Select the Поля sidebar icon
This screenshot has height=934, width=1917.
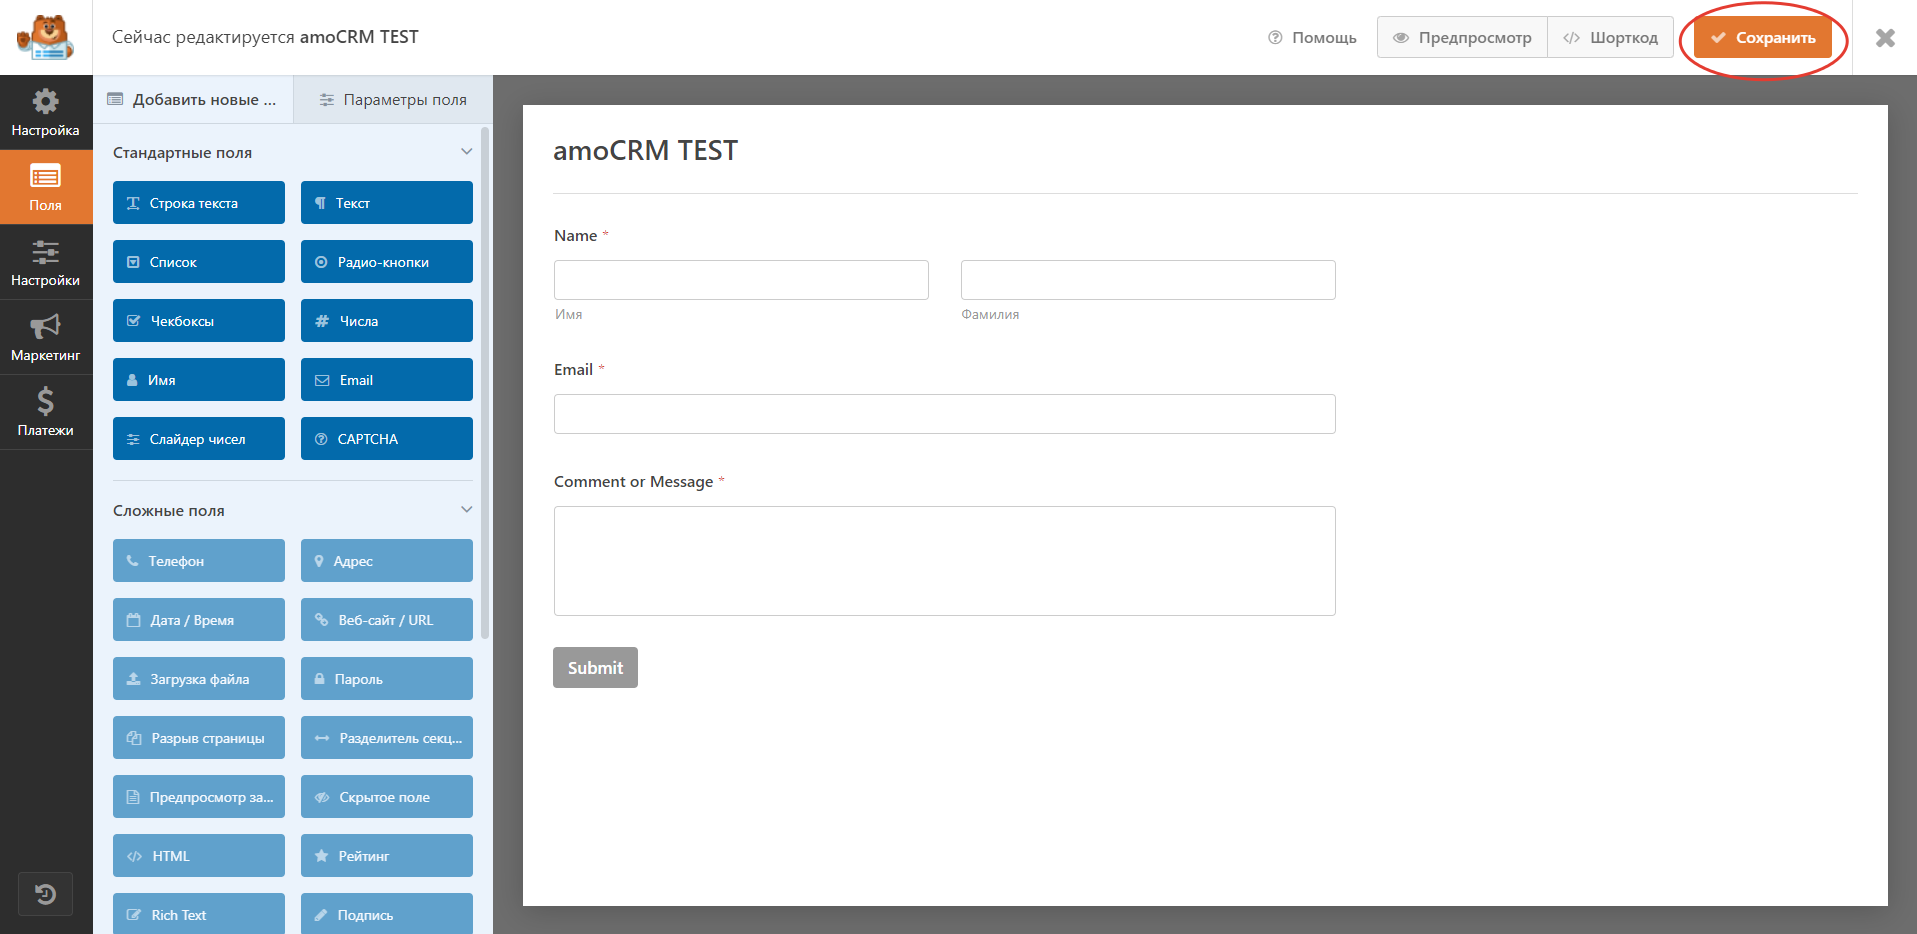pyautogui.click(x=46, y=187)
